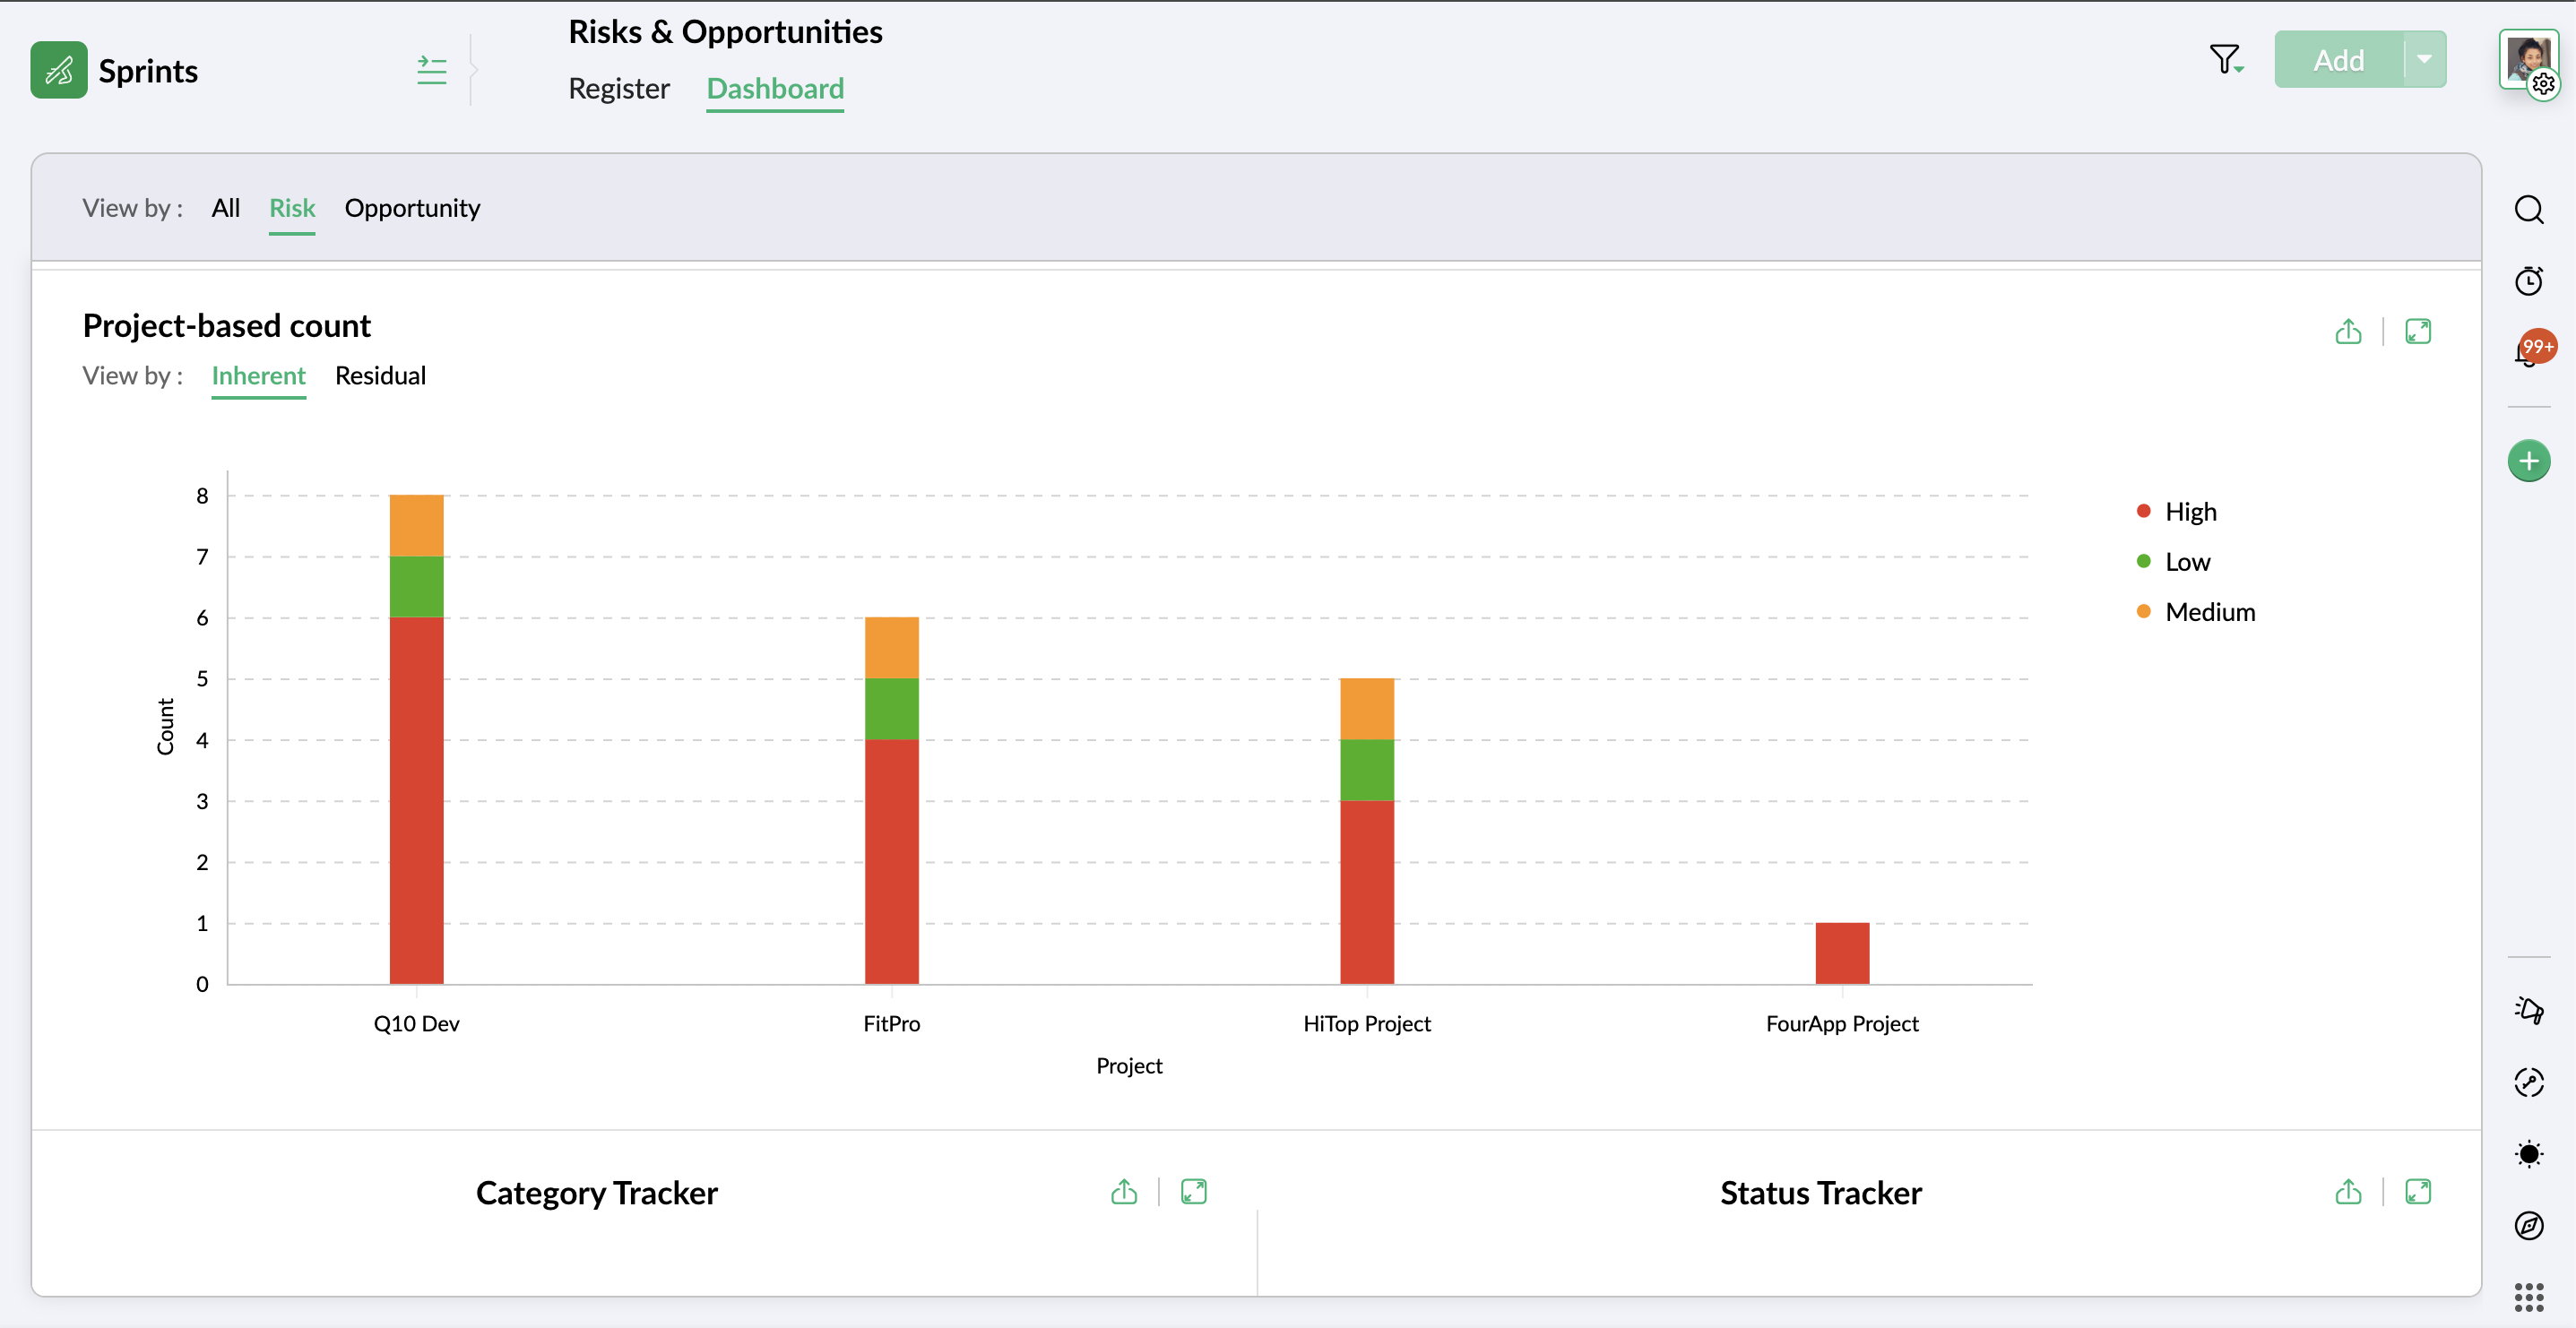Open the nine-dot apps grid icon
Image resolution: width=2576 pixels, height=1328 pixels.
pos(2529,1297)
